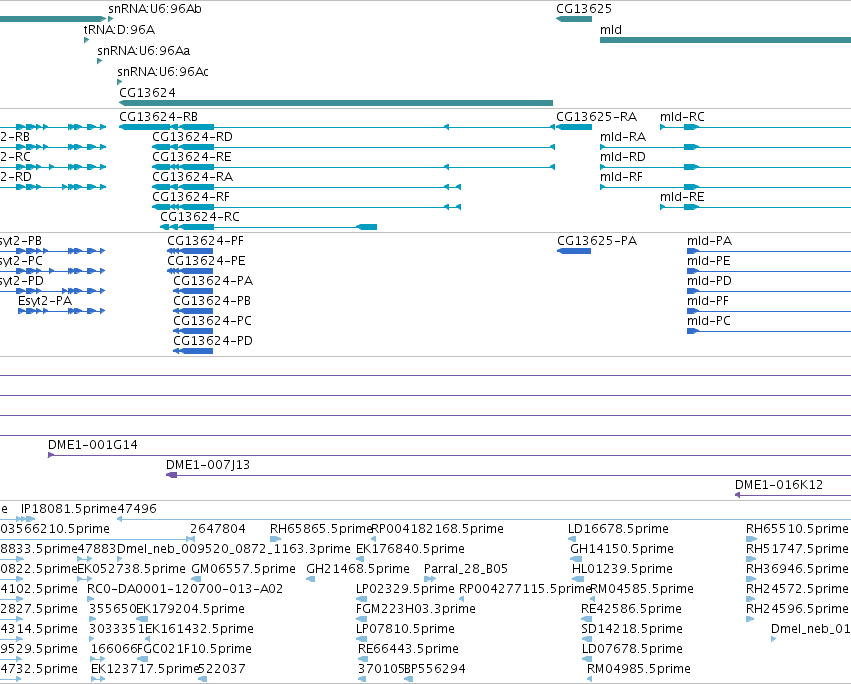The image size is (851, 684).
Task: Select the LD07678.5prime EST label
Action: (632, 650)
